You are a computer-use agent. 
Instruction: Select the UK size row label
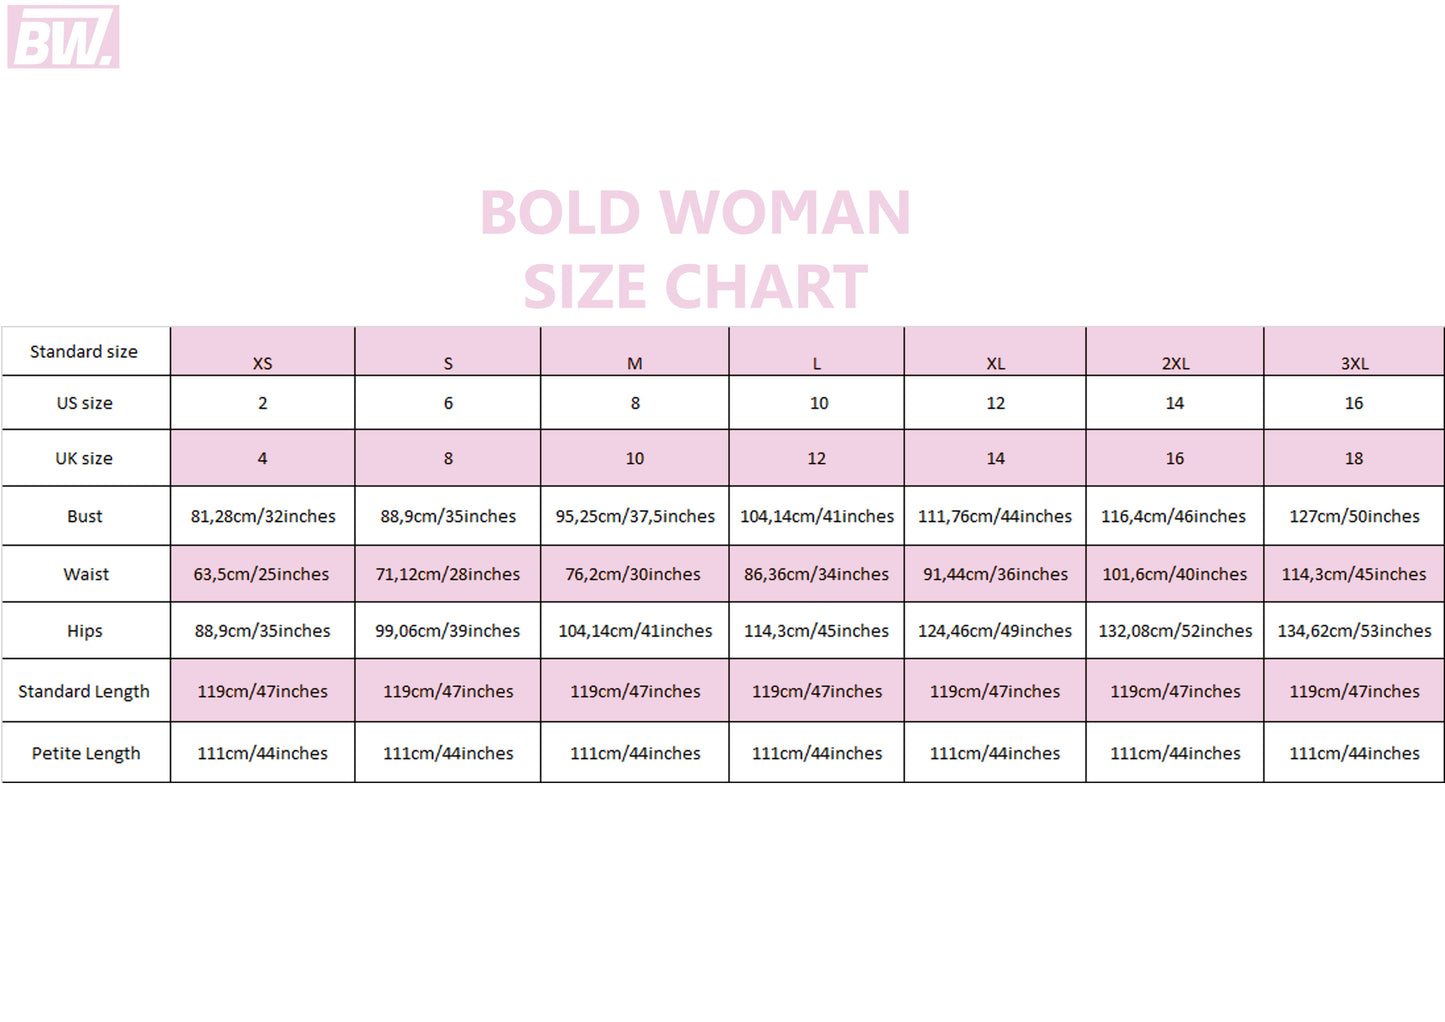84,458
